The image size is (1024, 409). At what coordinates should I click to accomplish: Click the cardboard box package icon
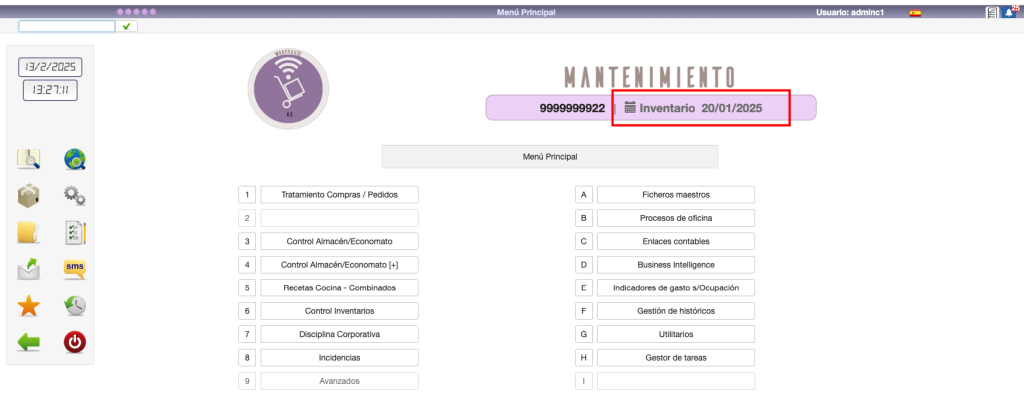[29, 196]
